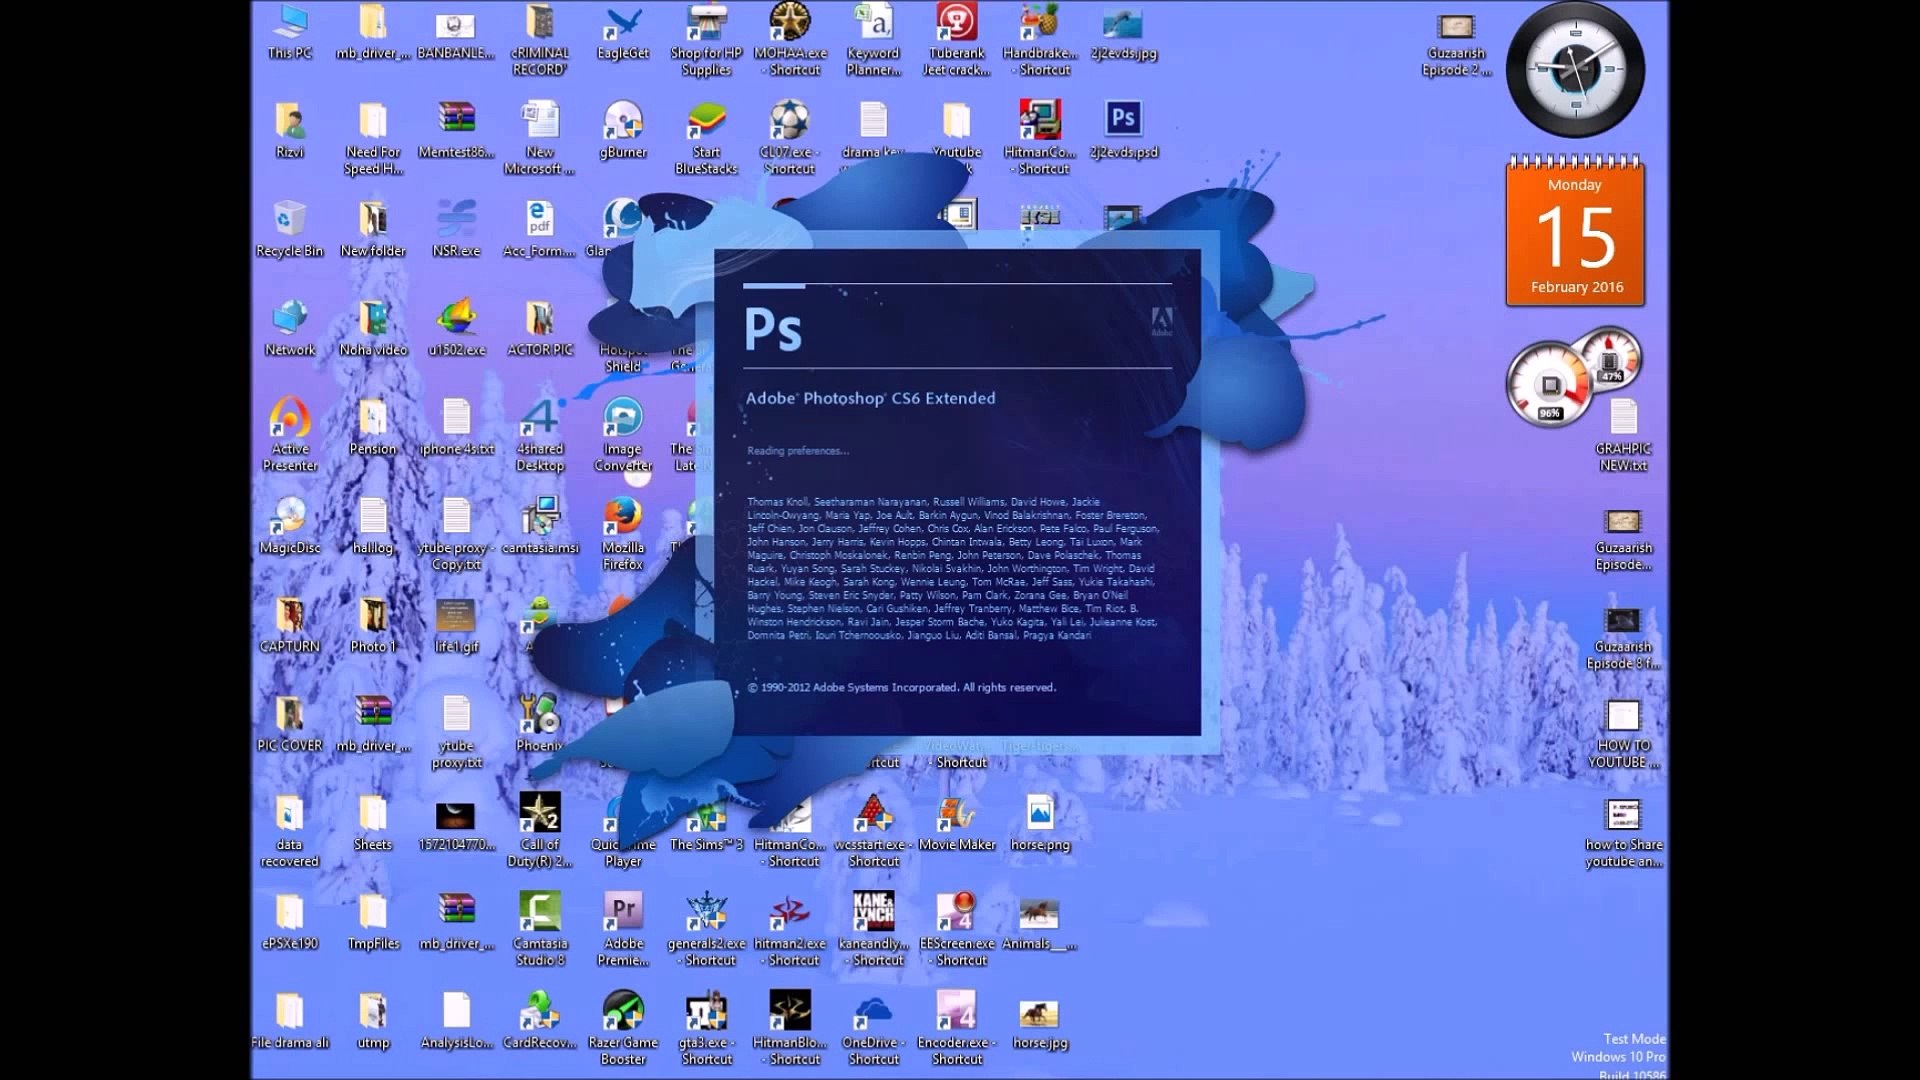The width and height of the screenshot is (1920, 1080).
Task: Select the horse.png image file
Action: tap(1040, 814)
